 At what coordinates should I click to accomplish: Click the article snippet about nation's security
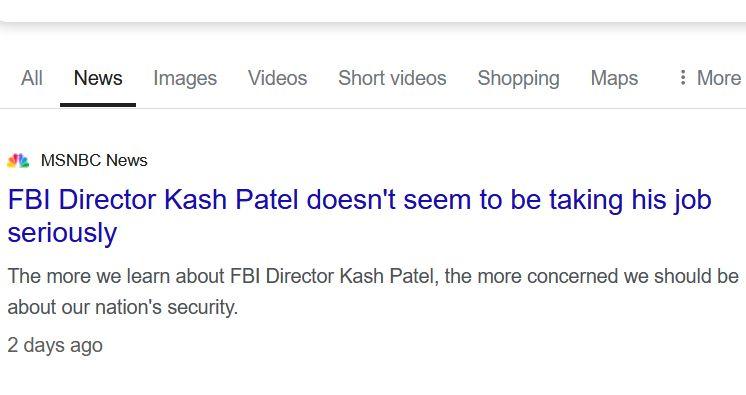pyautogui.click(x=373, y=291)
